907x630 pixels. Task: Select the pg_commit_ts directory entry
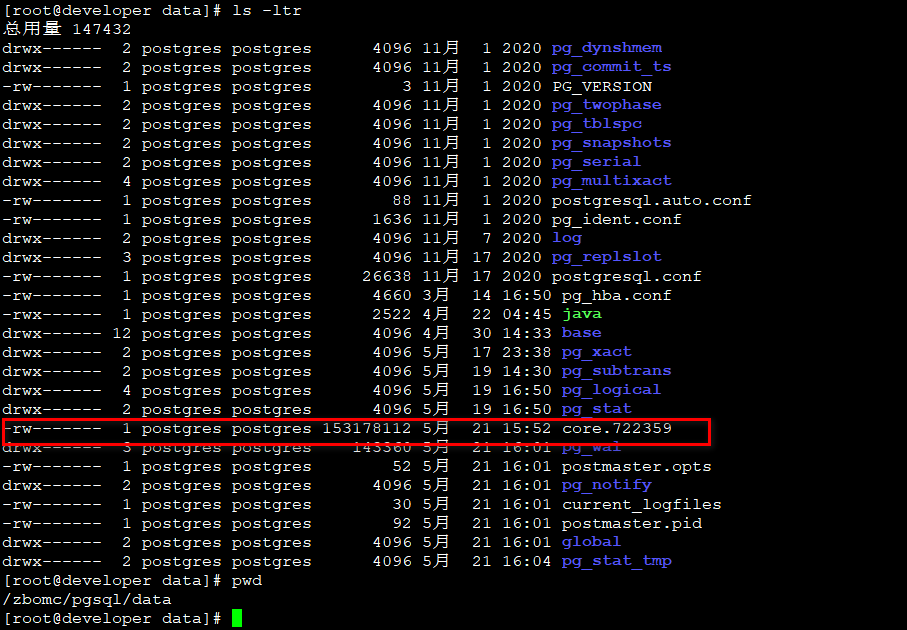pos(611,67)
